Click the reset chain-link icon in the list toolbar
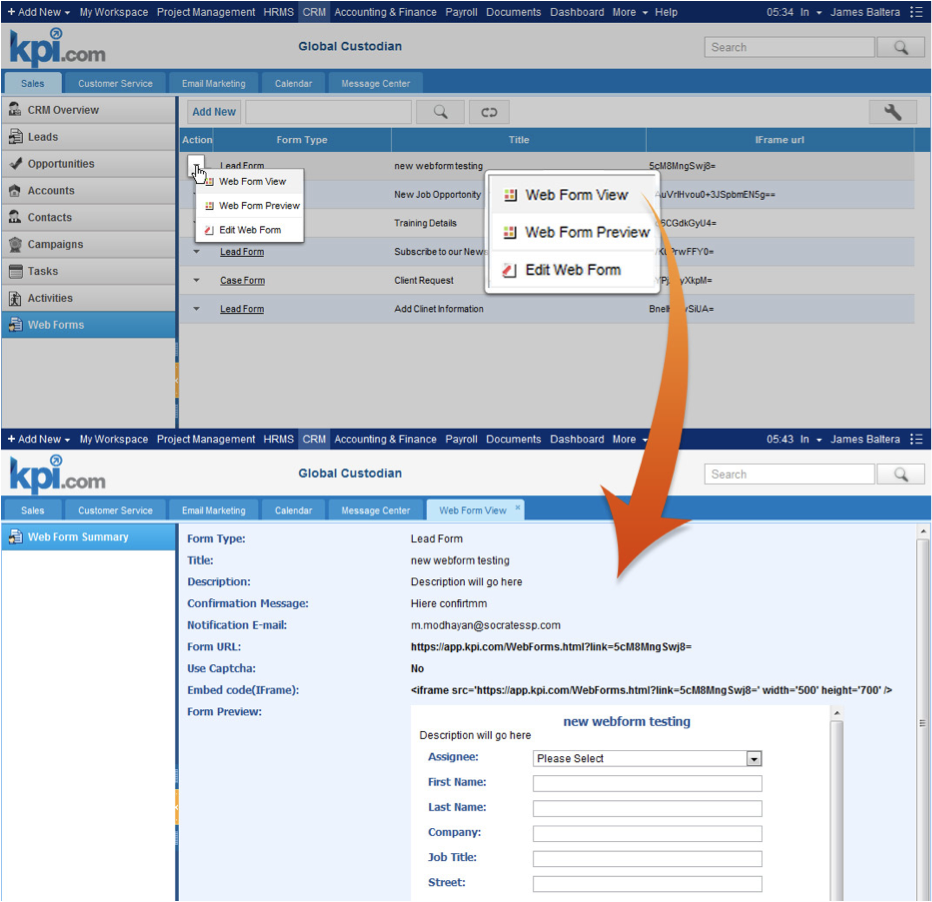Screen dimensions: 932x902 (x=489, y=112)
